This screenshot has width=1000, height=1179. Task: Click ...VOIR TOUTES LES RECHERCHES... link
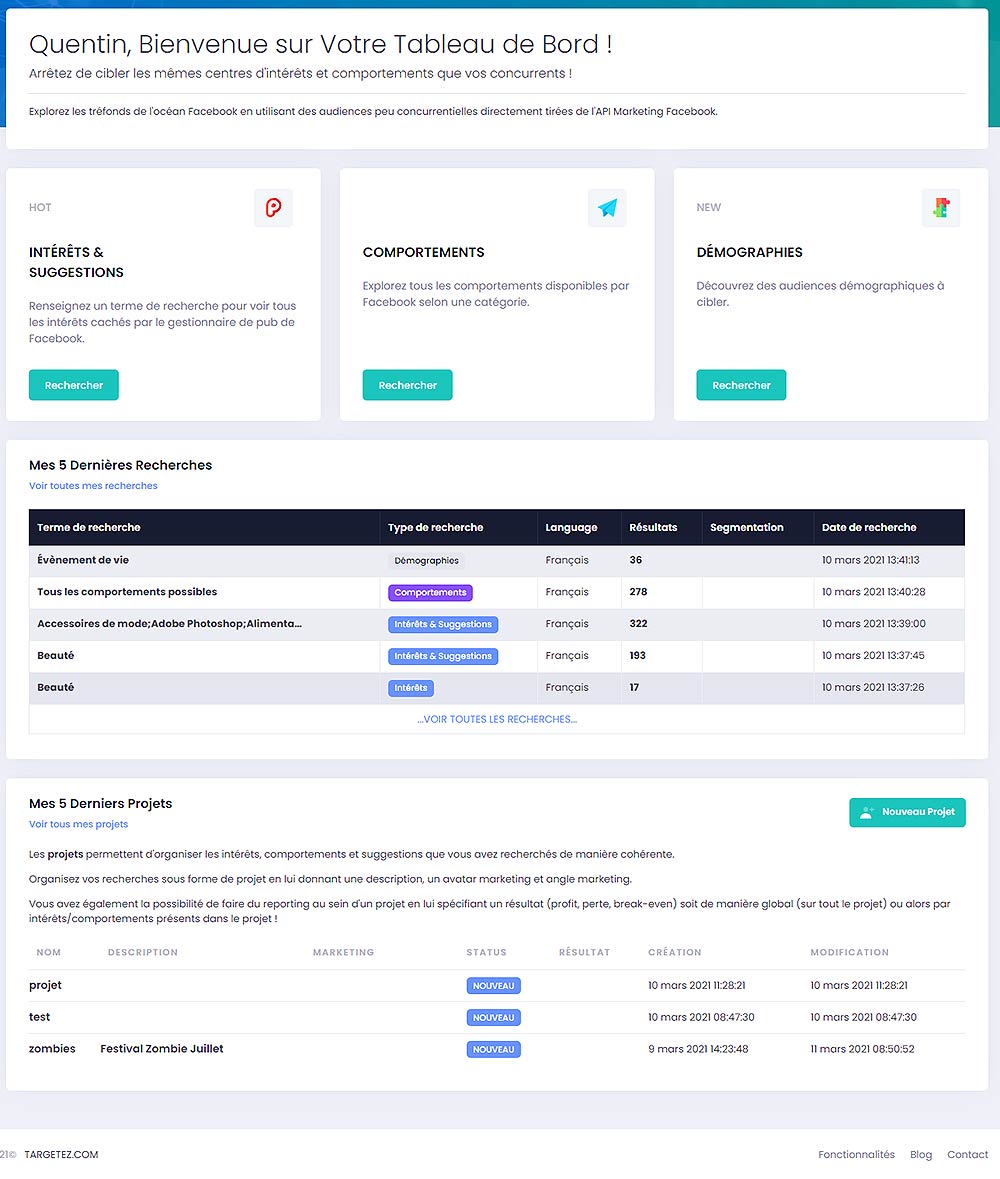pos(497,720)
